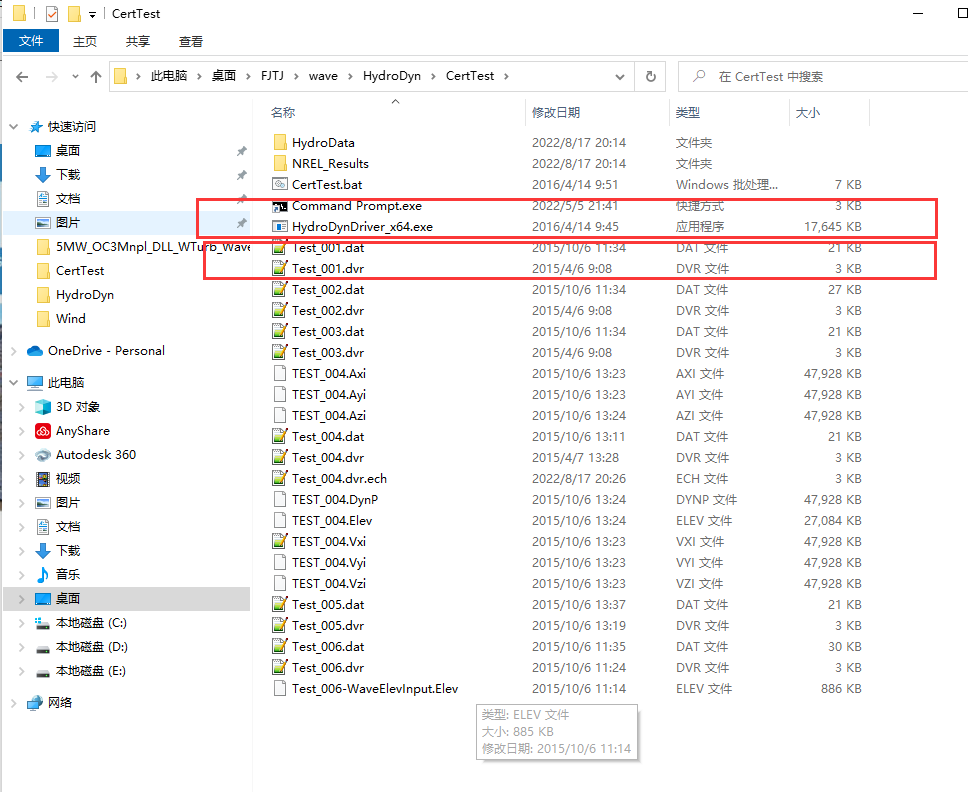
Task: Open the 共享 ribbon tab
Action: (x=138, y=41)
